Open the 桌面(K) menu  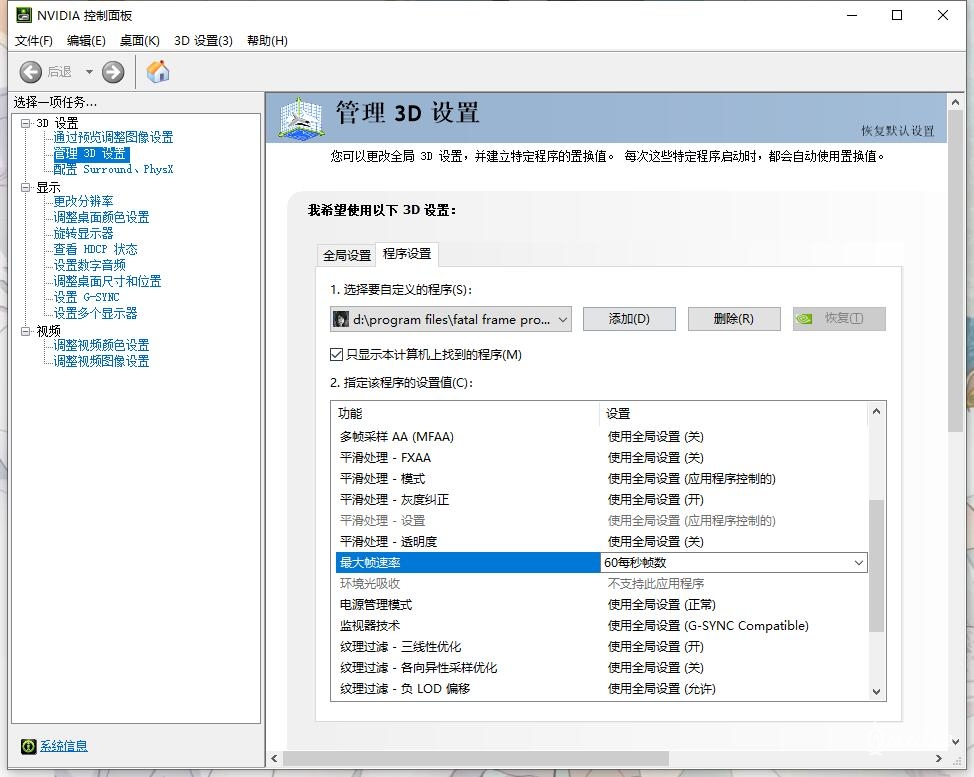139,41
